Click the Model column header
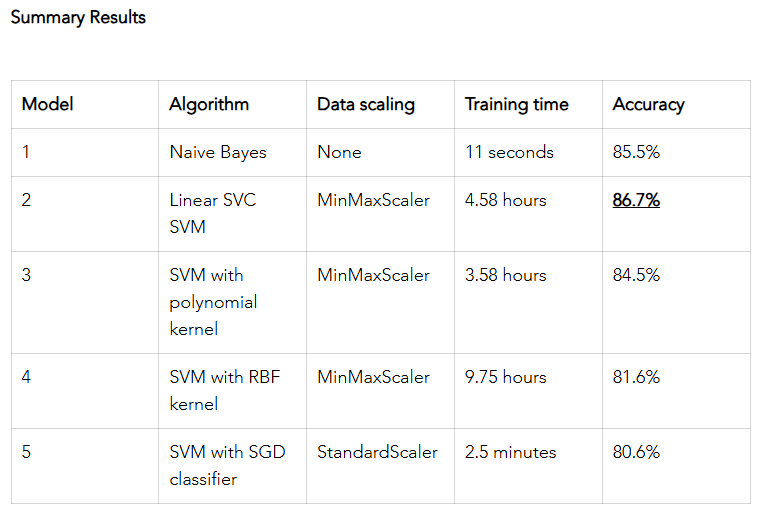This screenshot has height=512, width=766. tap(47, 104)
